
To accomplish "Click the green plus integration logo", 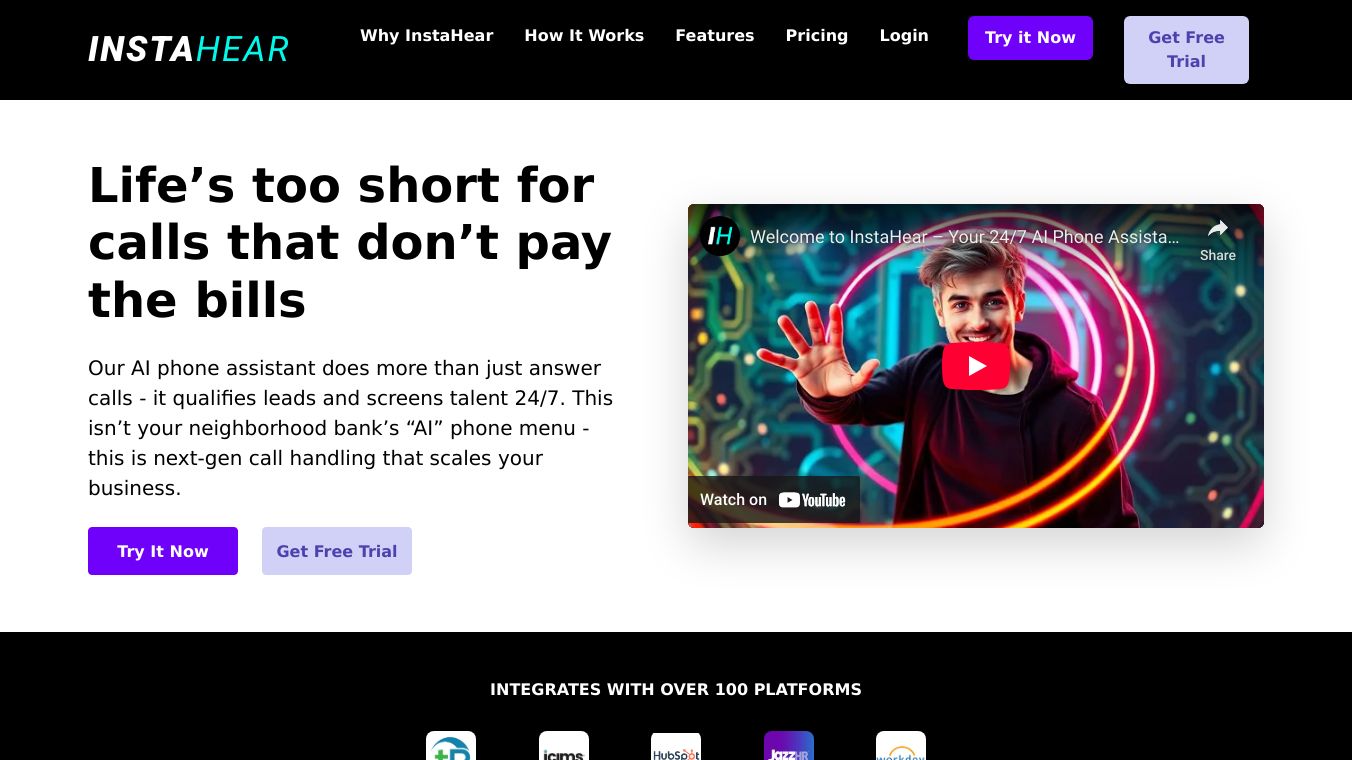I will (x=451, y=746).
